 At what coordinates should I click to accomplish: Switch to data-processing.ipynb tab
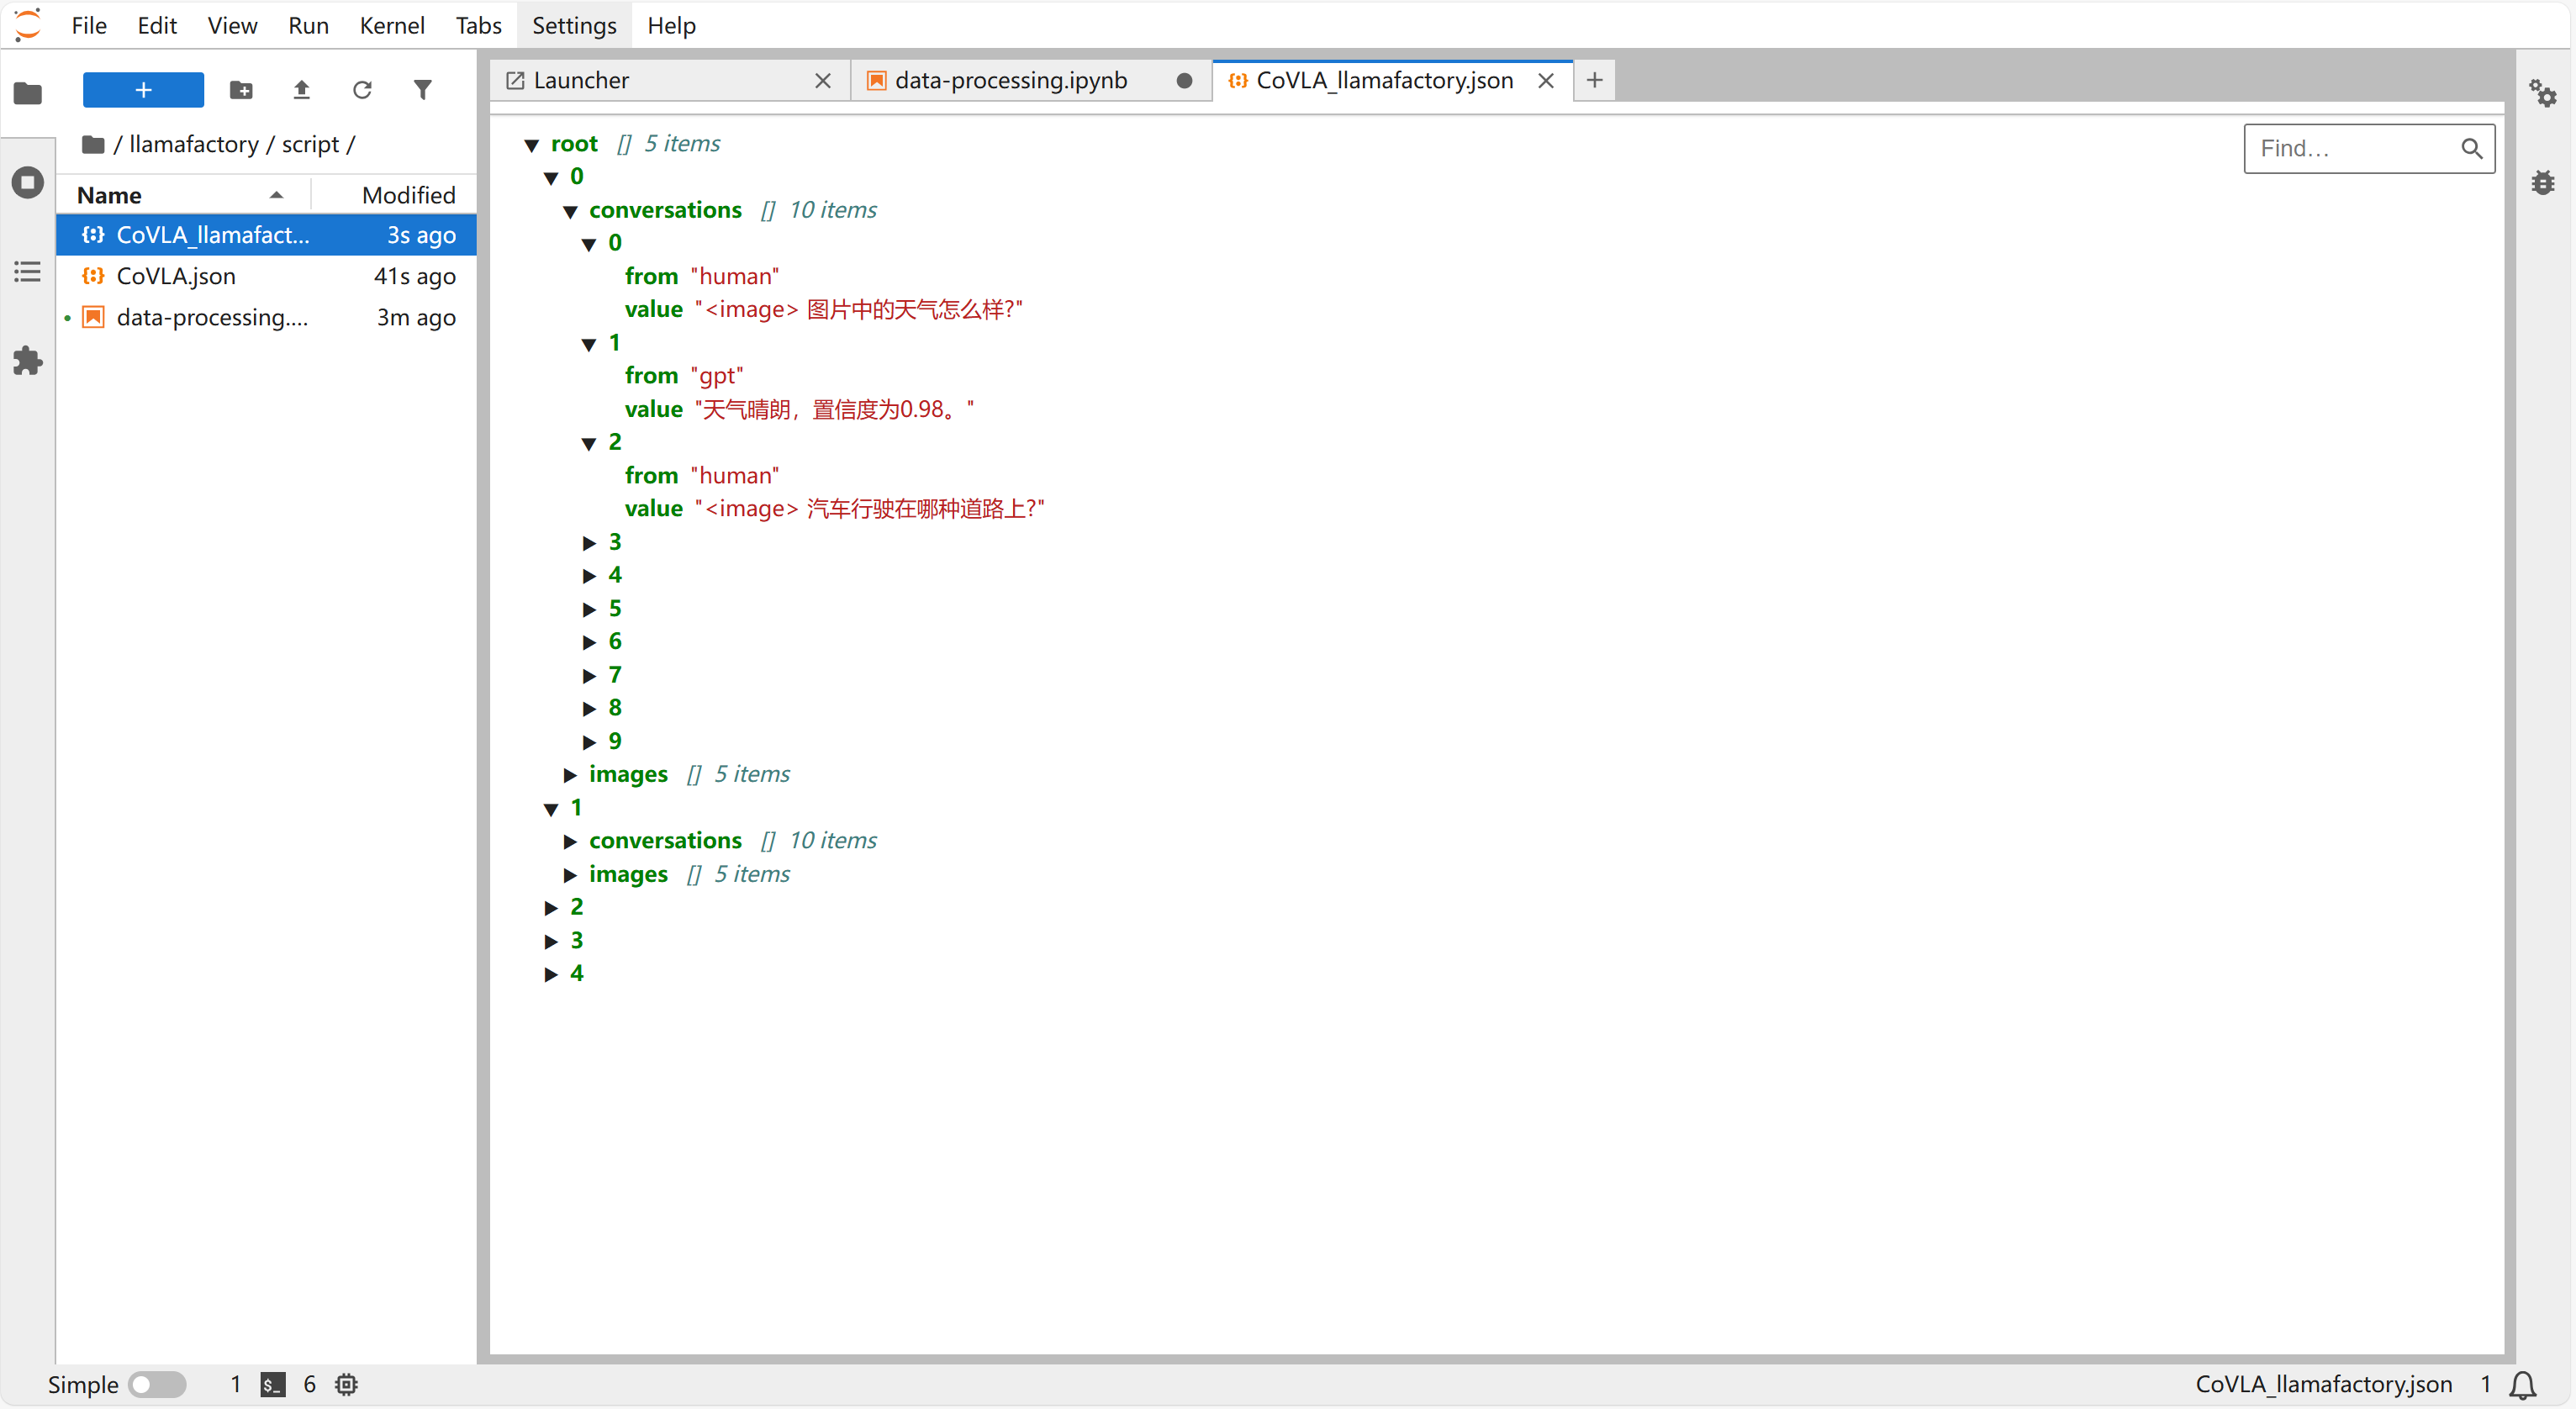tap(1010, 80)
